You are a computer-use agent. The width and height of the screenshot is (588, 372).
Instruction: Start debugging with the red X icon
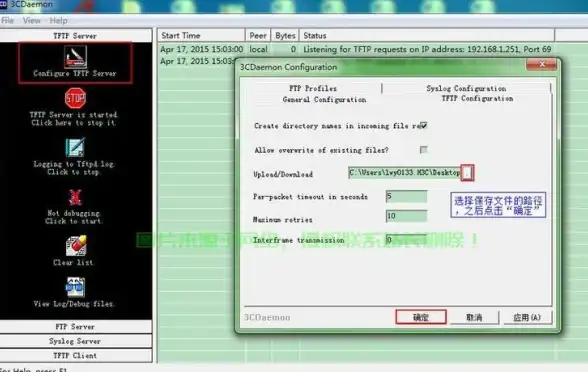coord(75,197)
